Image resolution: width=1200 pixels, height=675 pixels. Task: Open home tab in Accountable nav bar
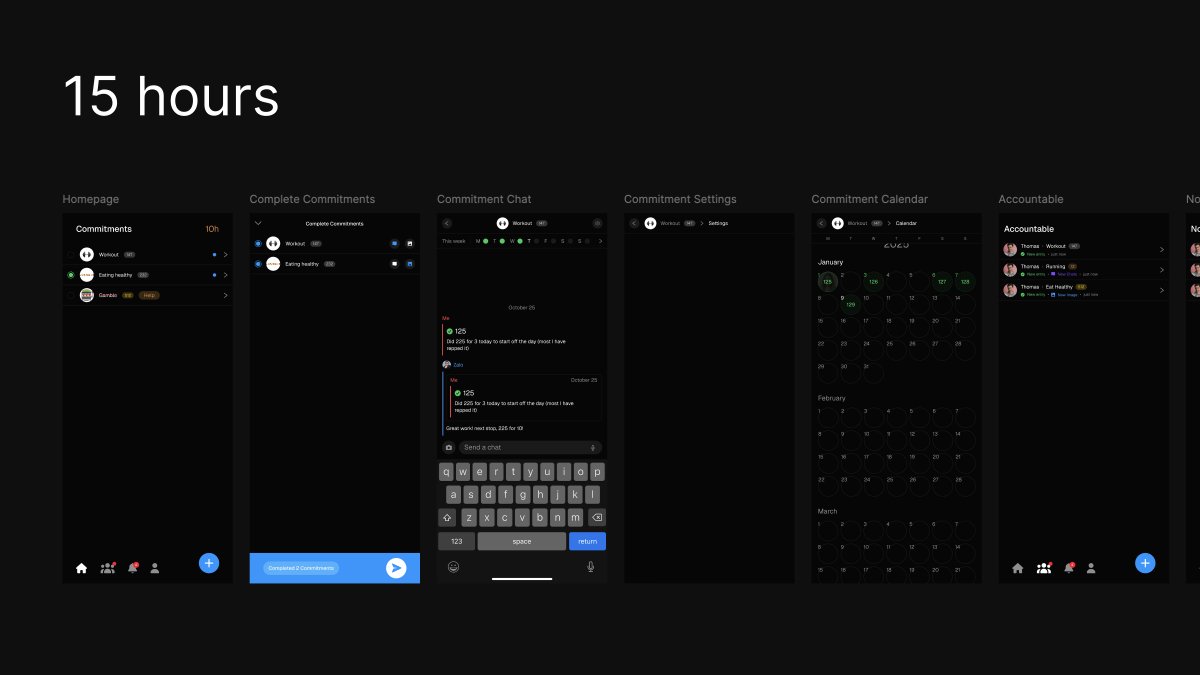click(x=1017, y=568)
